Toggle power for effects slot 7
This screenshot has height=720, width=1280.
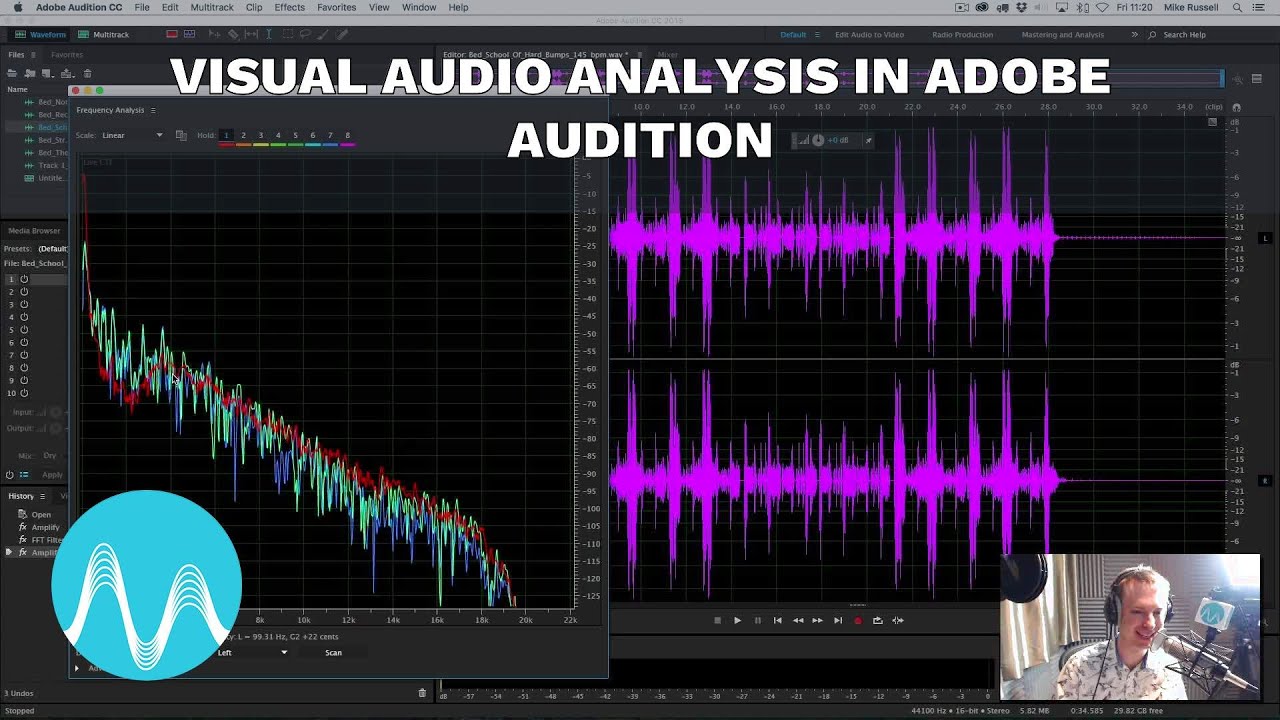24,355
